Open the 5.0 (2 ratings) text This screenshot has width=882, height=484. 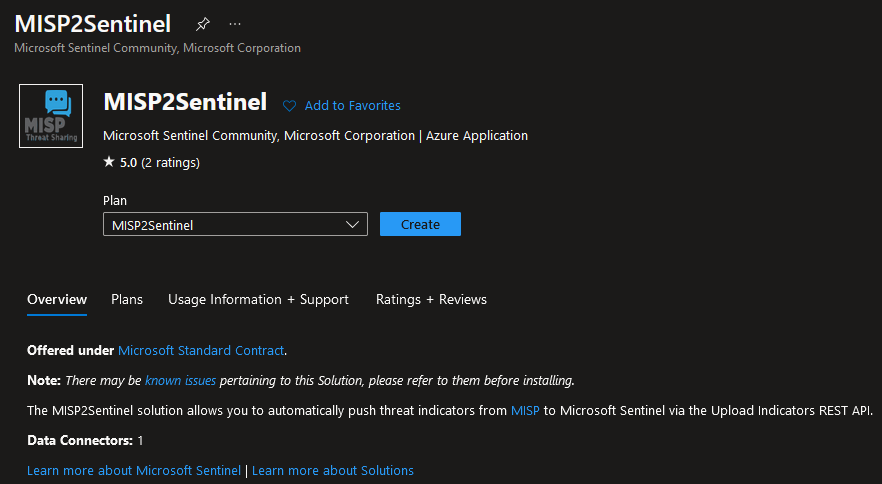(x=160, y=163)
